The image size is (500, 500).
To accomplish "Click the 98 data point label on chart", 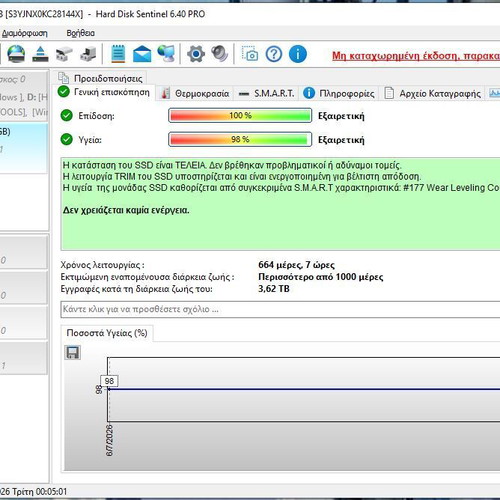I will pyautogui.click(x=109, y=381).
